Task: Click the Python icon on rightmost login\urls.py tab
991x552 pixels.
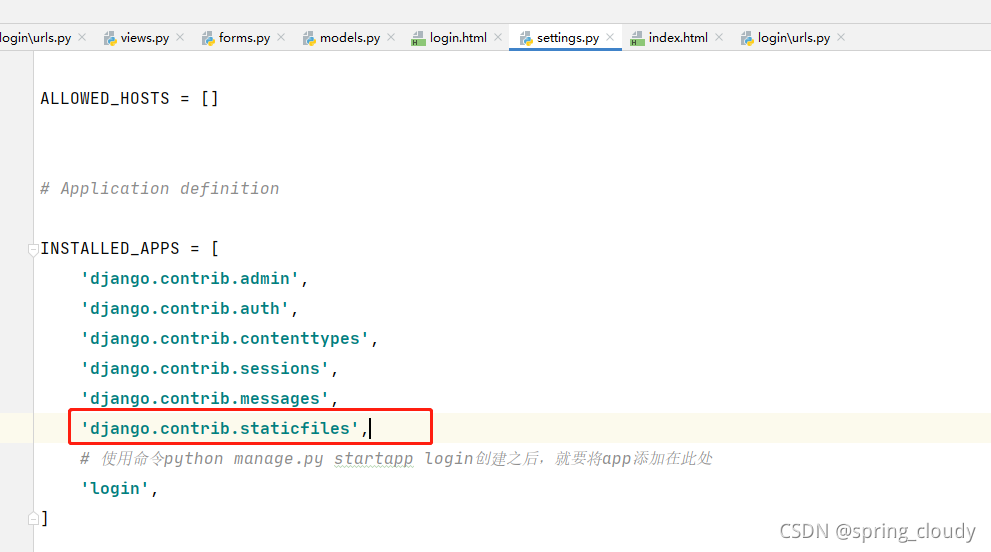Action: (x=747, y=39)
